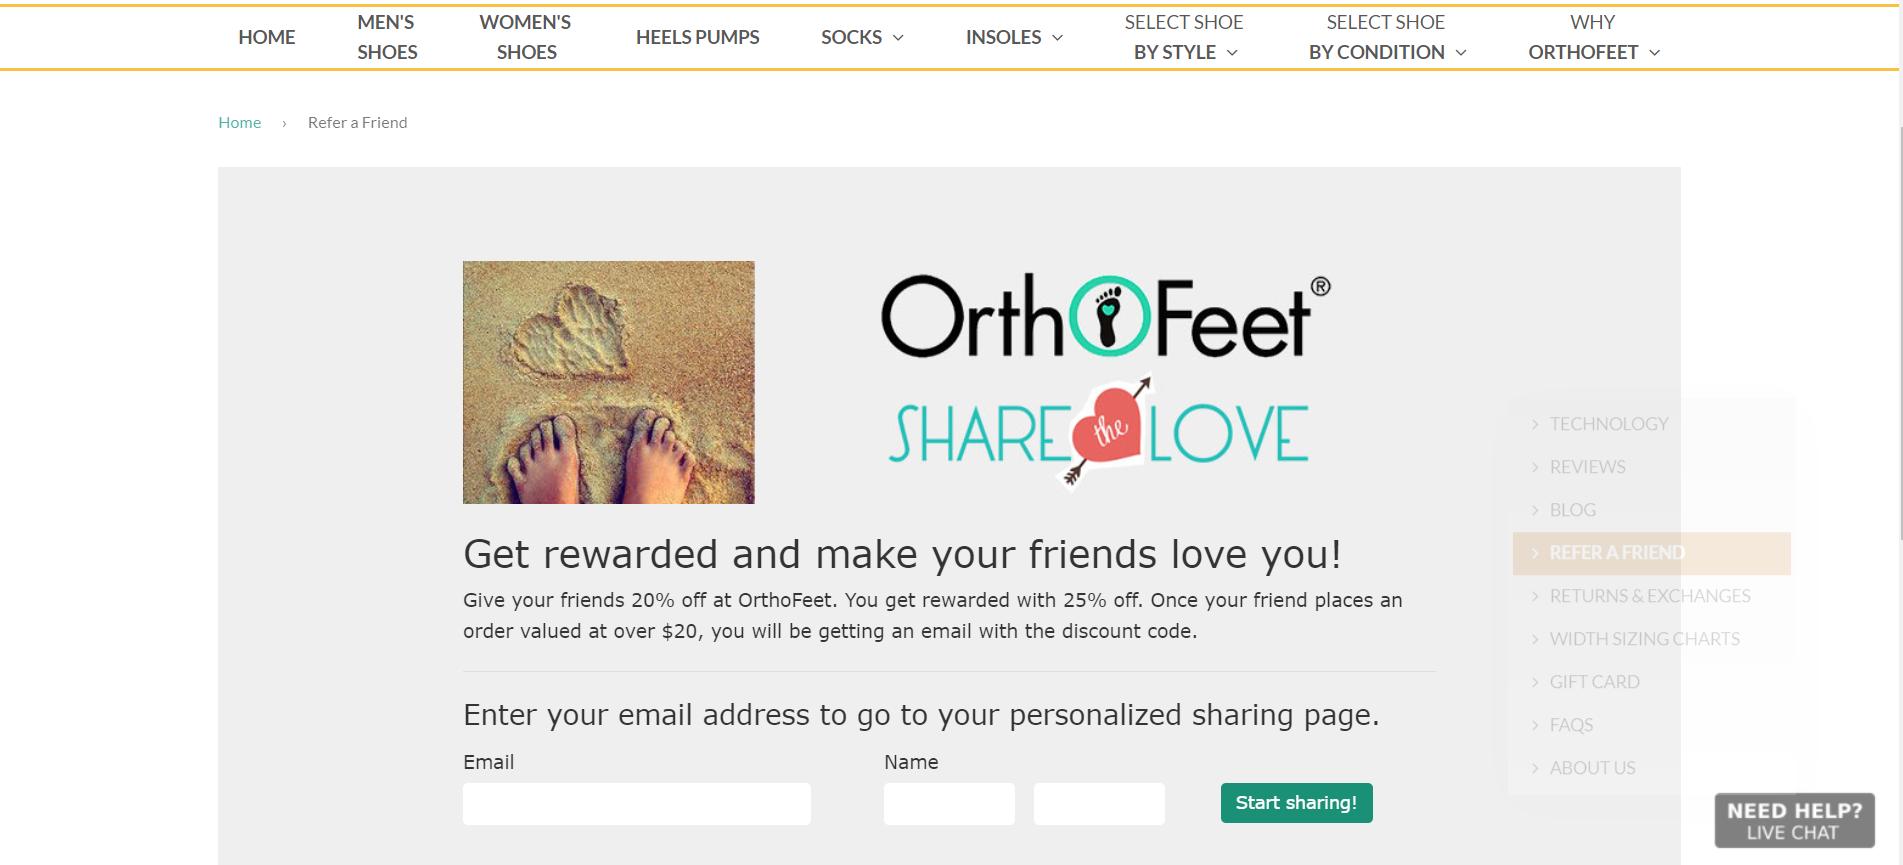Open the Men's Shoes menu item
The height and width of the screenshot is (865, 1903).
[387, 37]
